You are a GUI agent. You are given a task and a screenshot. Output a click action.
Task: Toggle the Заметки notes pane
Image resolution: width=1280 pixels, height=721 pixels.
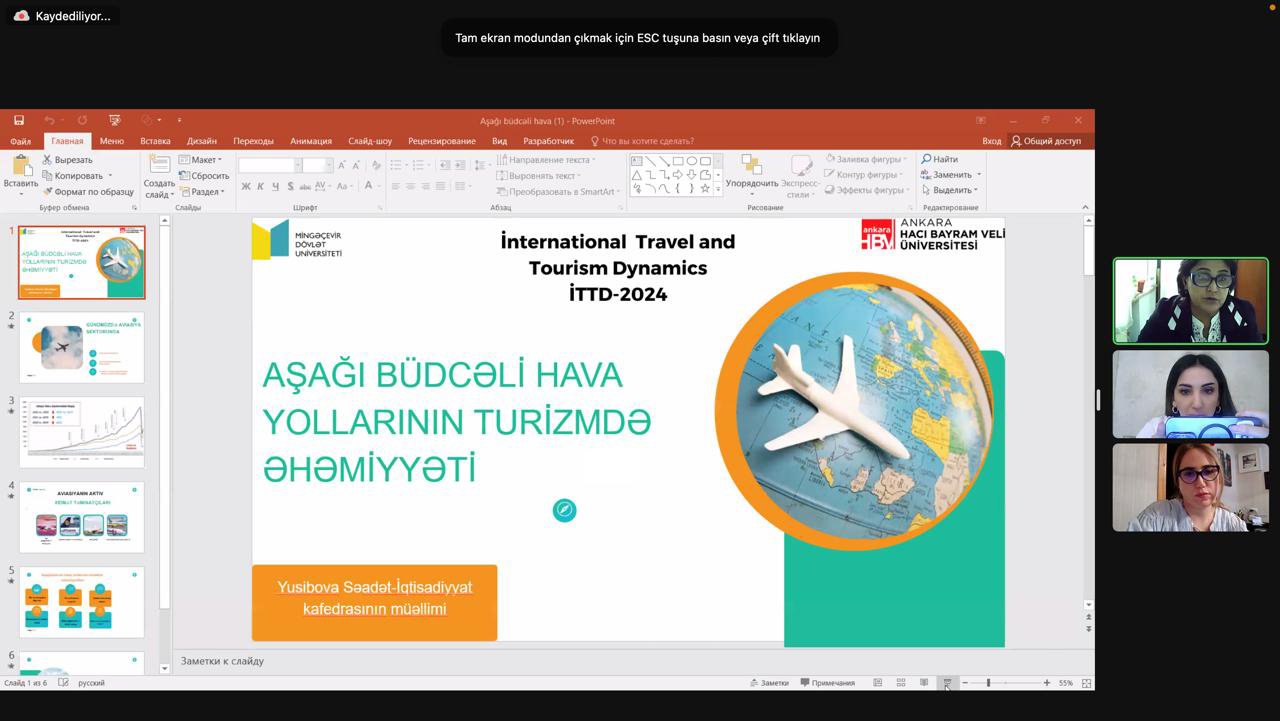tap(768, 683)
